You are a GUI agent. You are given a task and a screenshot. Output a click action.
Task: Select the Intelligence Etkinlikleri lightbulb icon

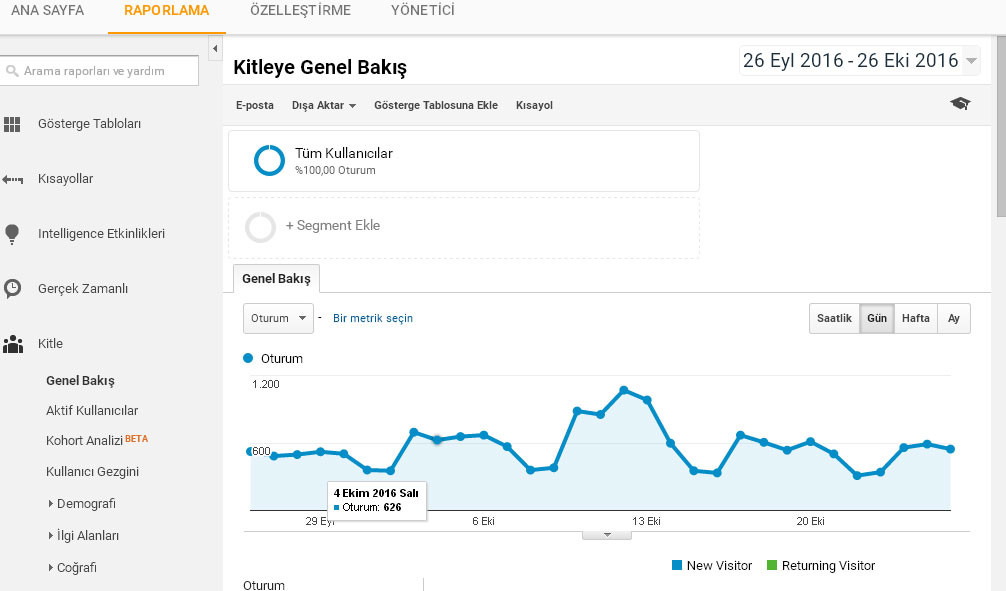pos(12,234)
